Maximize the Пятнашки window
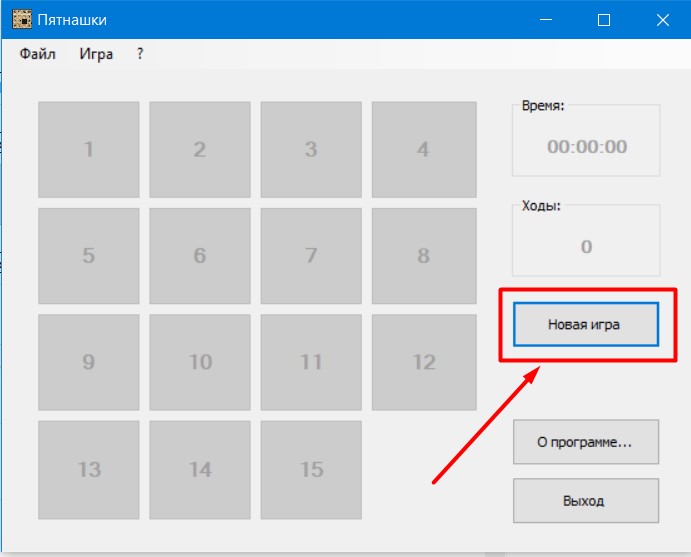 tap(604, 20)
